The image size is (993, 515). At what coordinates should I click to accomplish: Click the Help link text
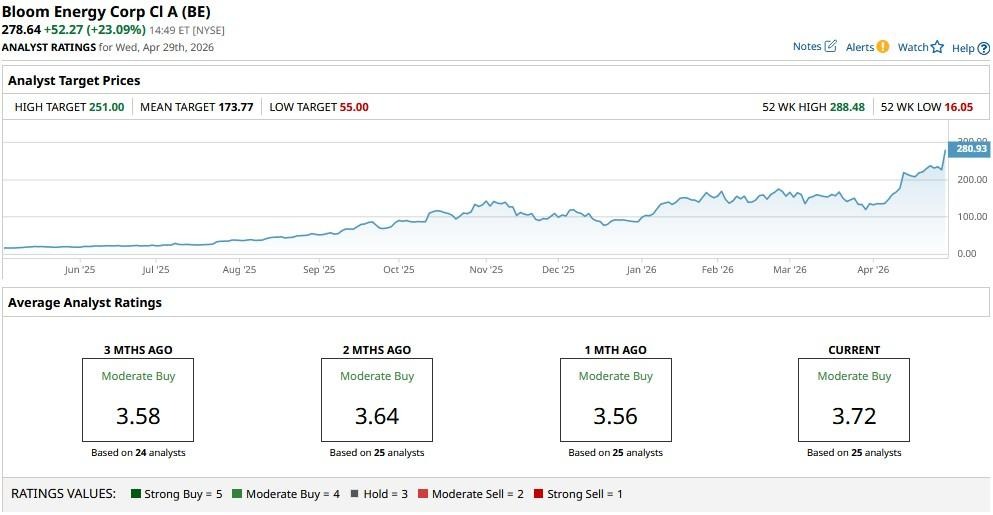[x=962, y=48]
